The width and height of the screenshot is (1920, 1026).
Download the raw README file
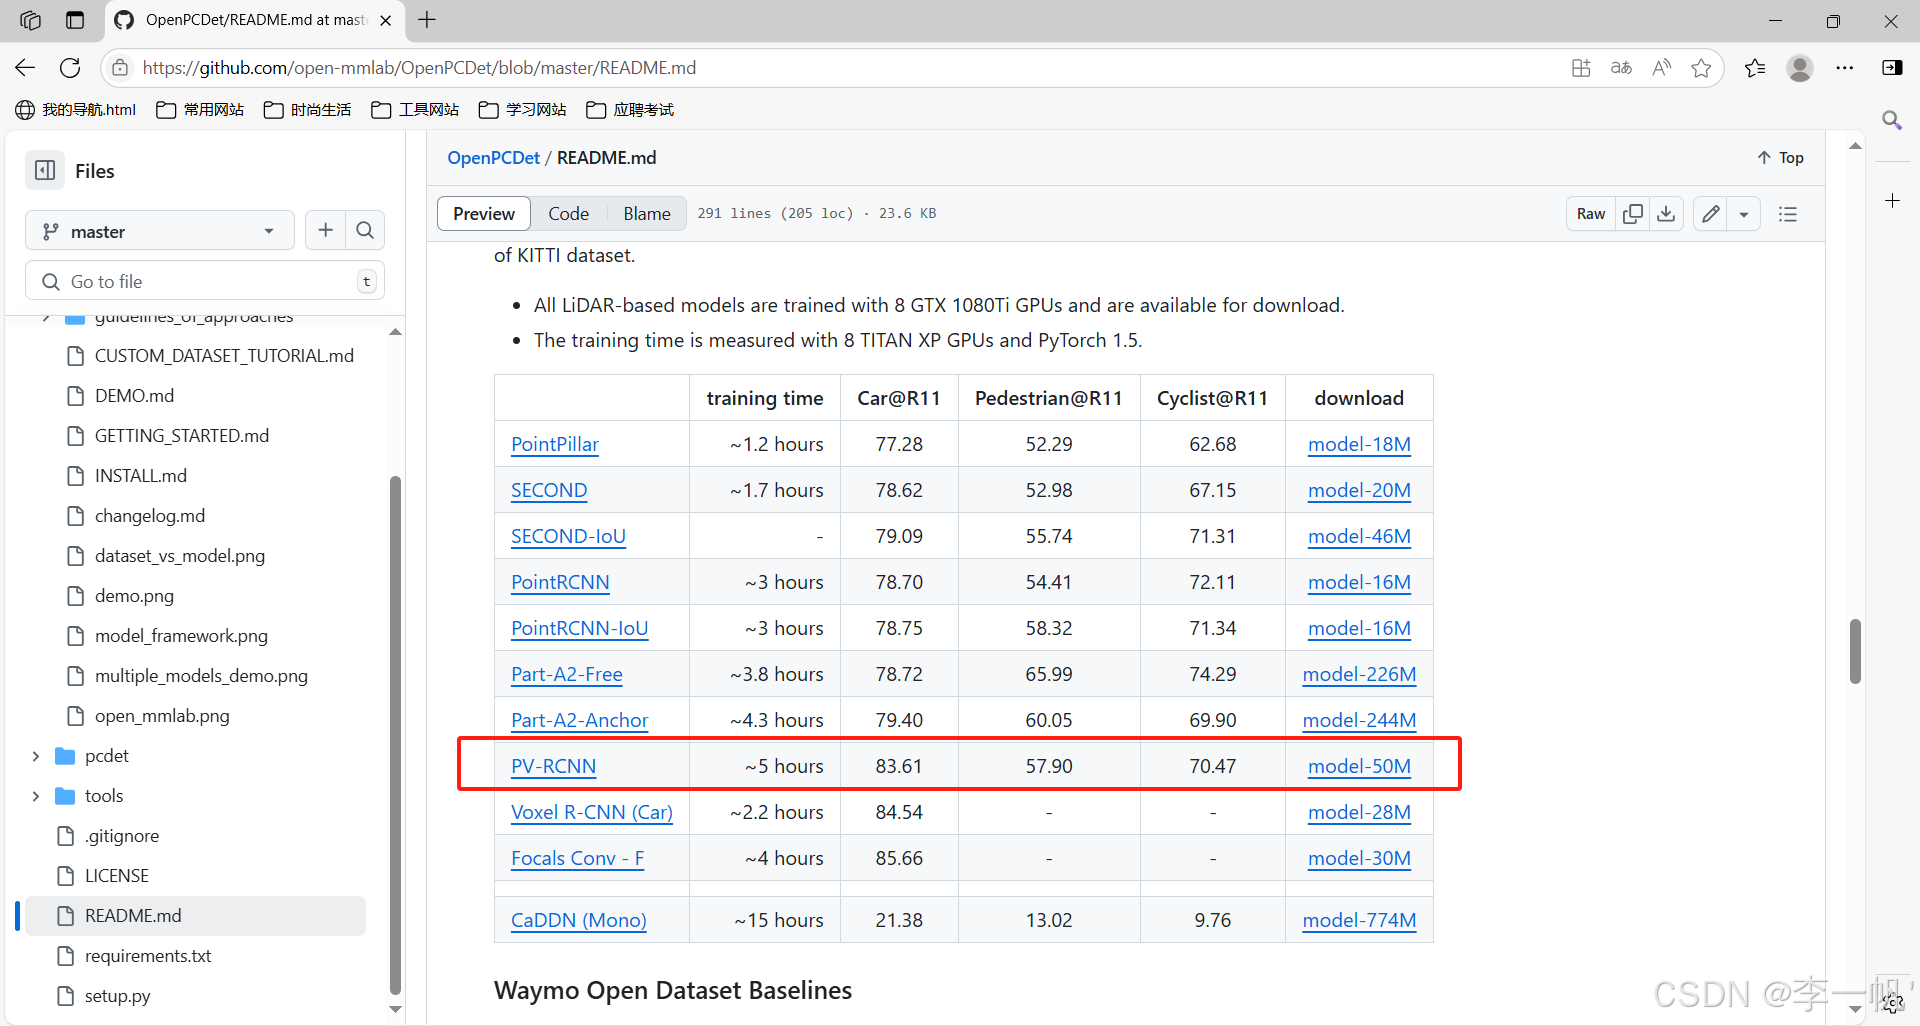click(1666, 214)
